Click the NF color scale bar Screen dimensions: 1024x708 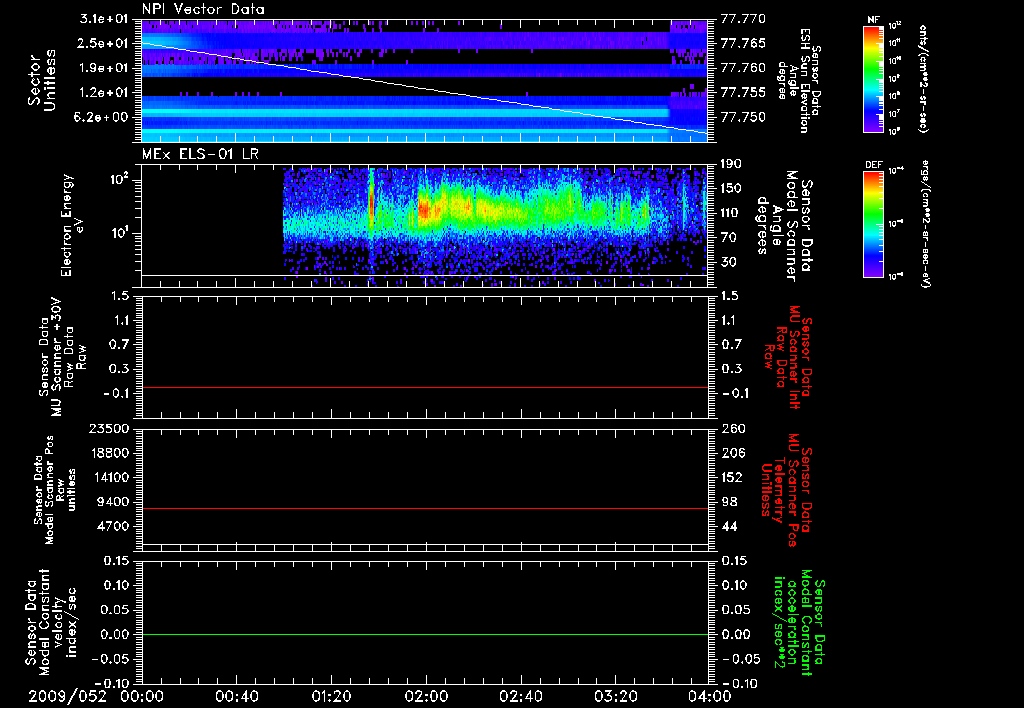(x=873, y=79)
